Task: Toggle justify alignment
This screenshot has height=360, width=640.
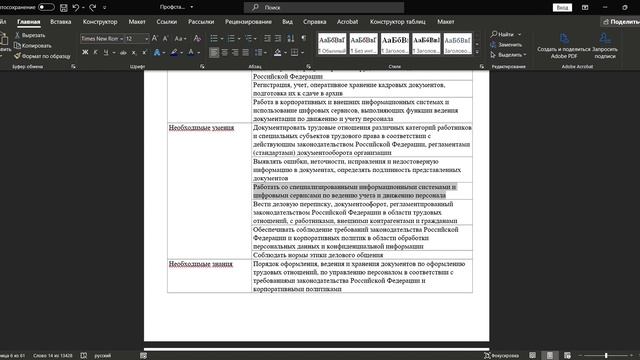Action: click(x=245, y=52)
